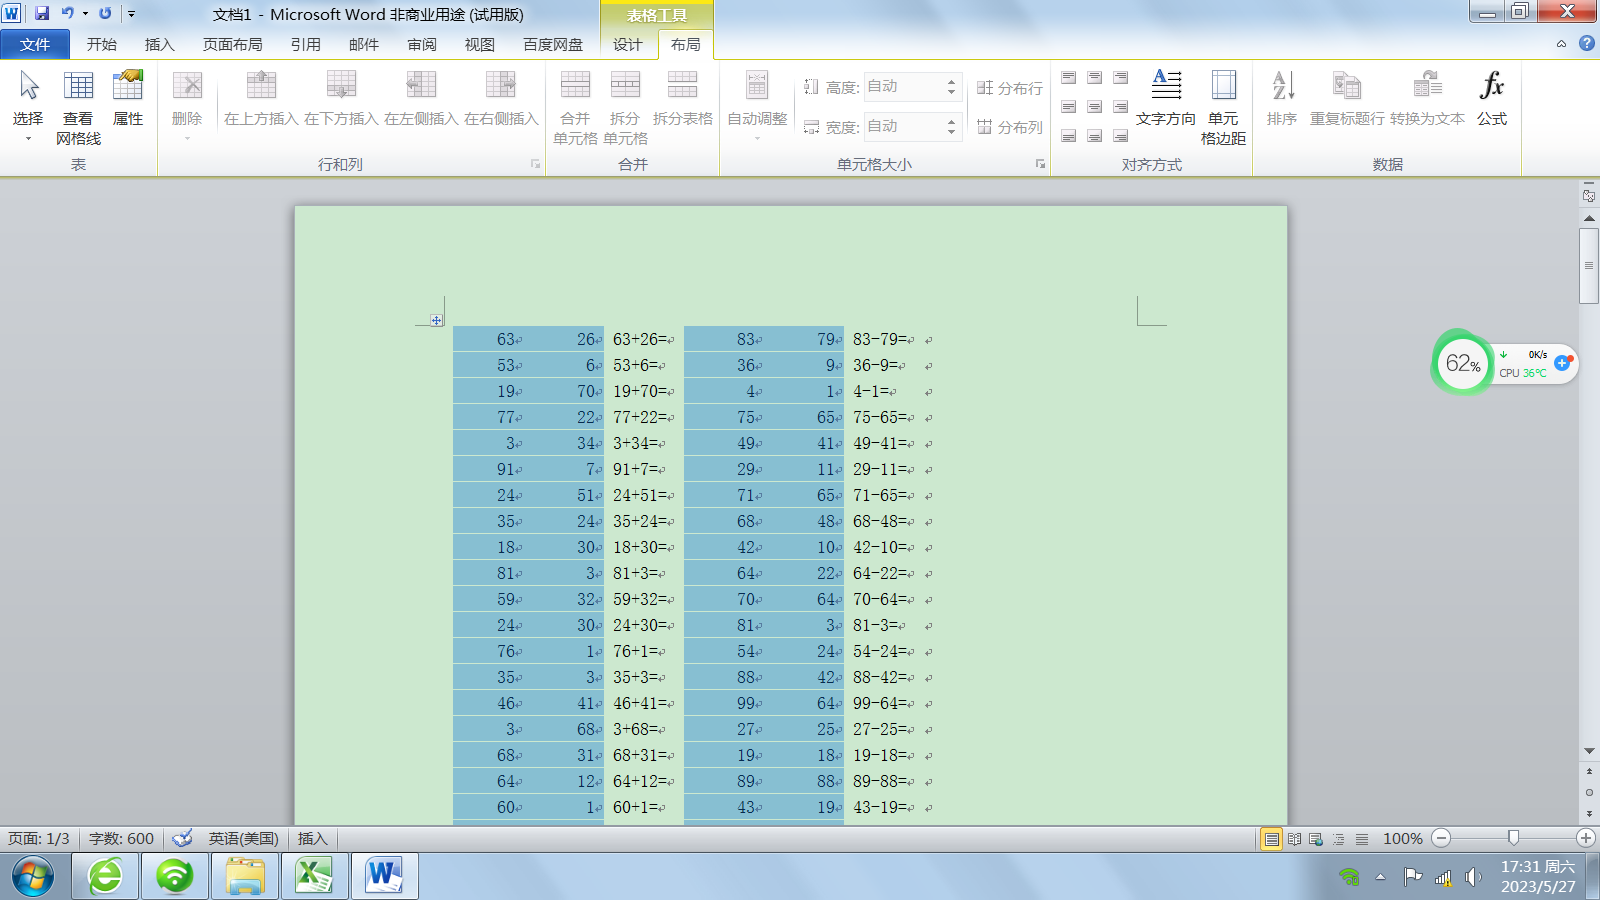
Task: Switch to 审阅 (Review) tab
Action: click(x=422, y=44)
